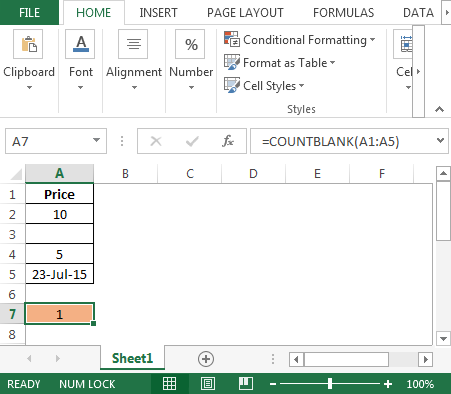Add a new sheet with plus icon
This screenshot has height=394, width=451.
206,359
